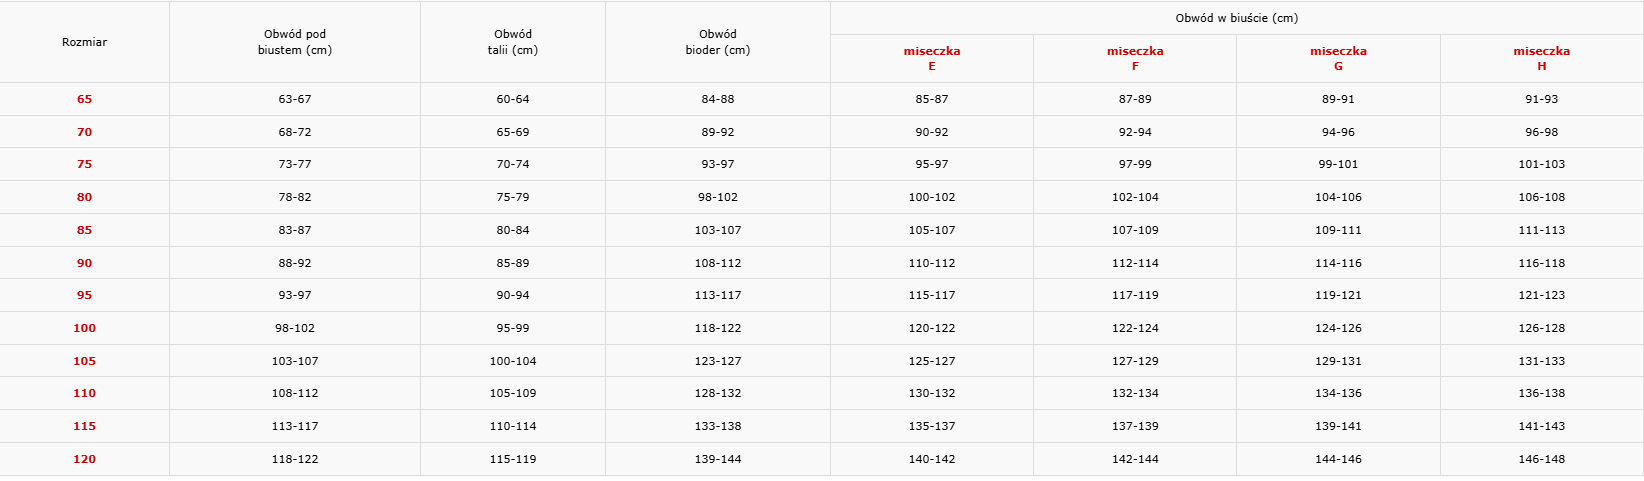This screenshot has width=1644, height=481.
Task: Click the underbust value 63-67
Action: (295, 99)
